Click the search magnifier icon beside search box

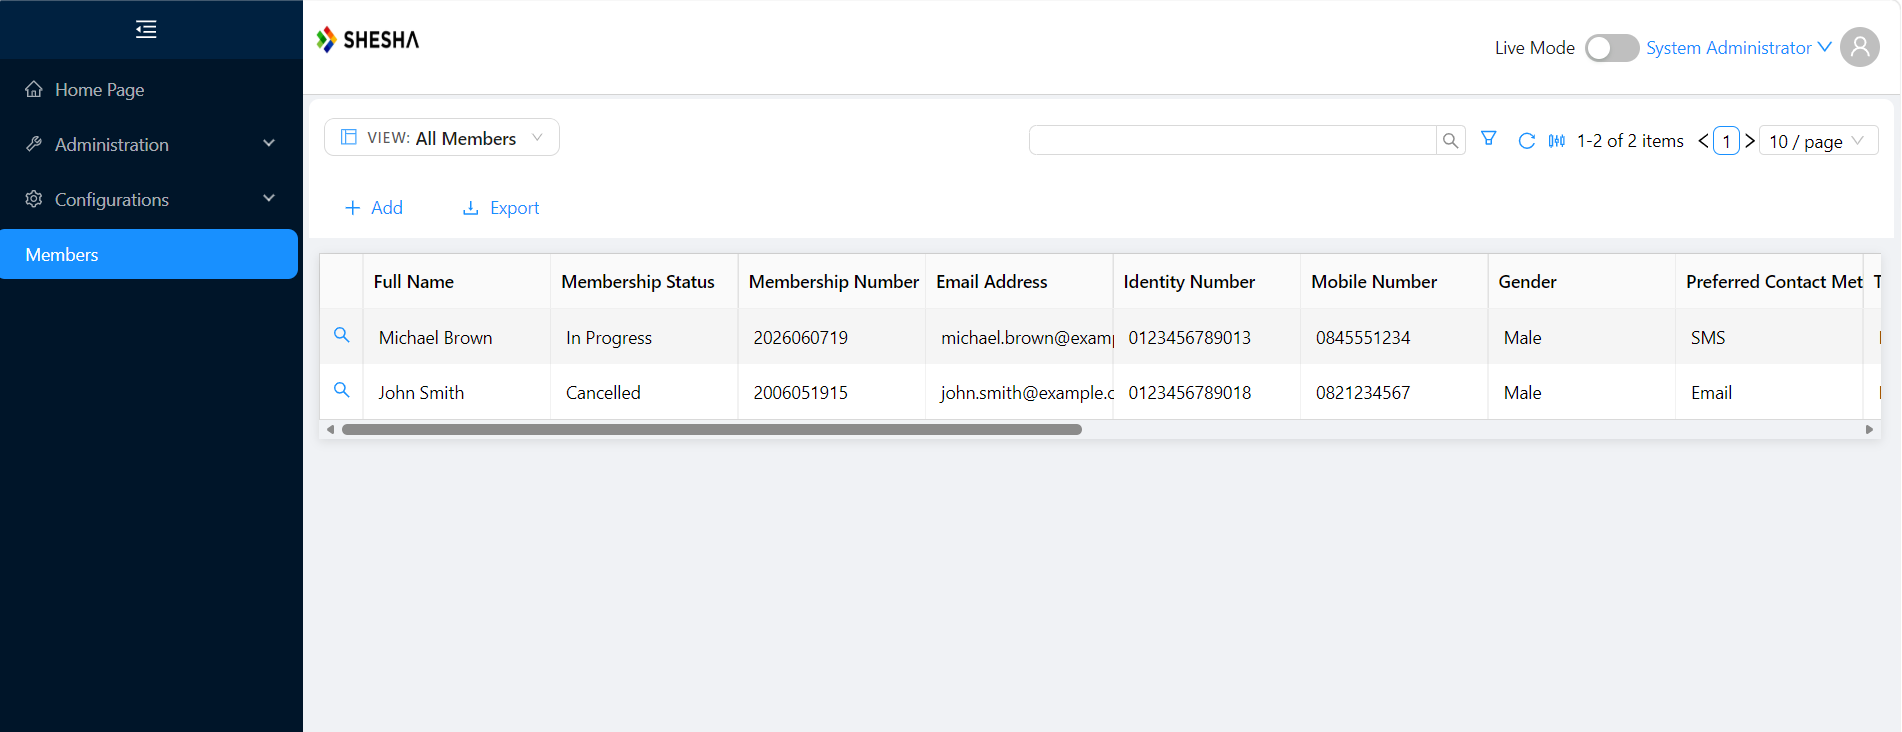point(1450,141)
